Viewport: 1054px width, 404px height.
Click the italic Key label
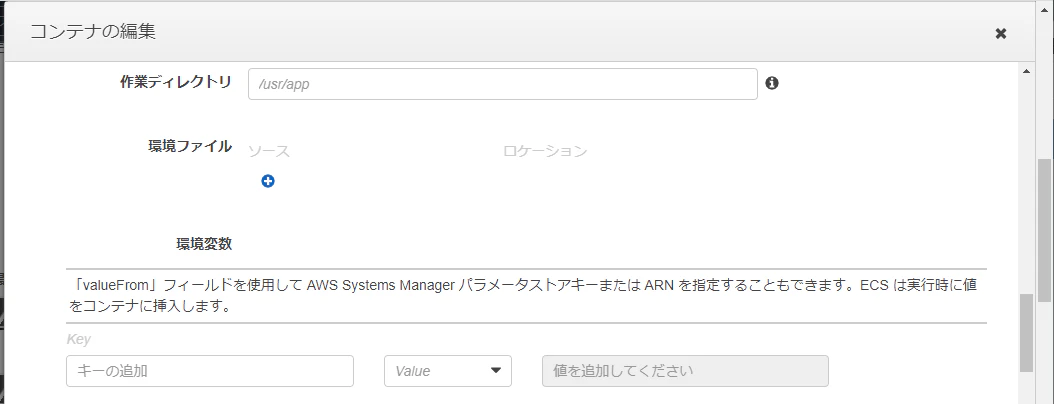tap(79, 339)
